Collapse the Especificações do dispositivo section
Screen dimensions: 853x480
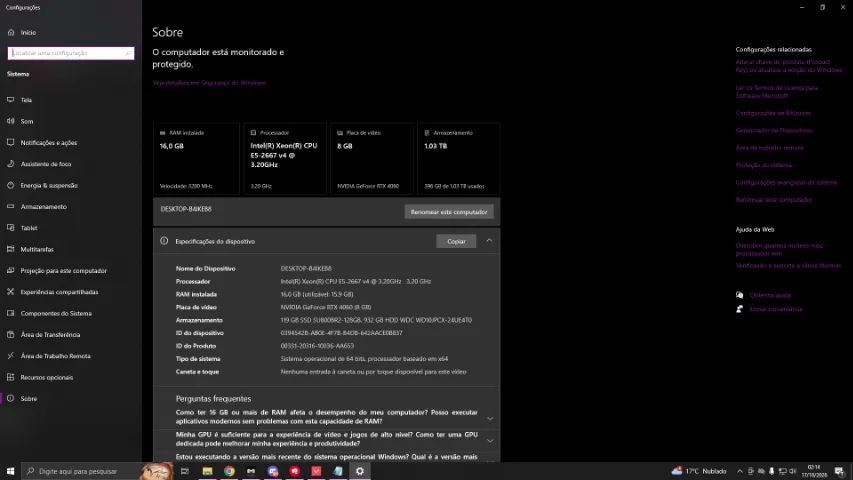point(489,241)
